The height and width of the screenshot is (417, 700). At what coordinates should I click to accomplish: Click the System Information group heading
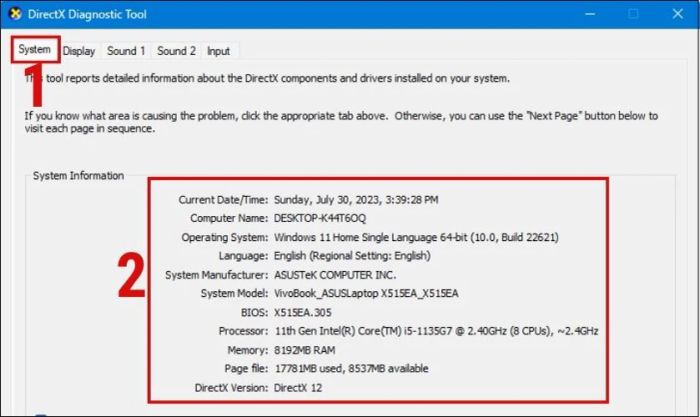coord(79,175)
